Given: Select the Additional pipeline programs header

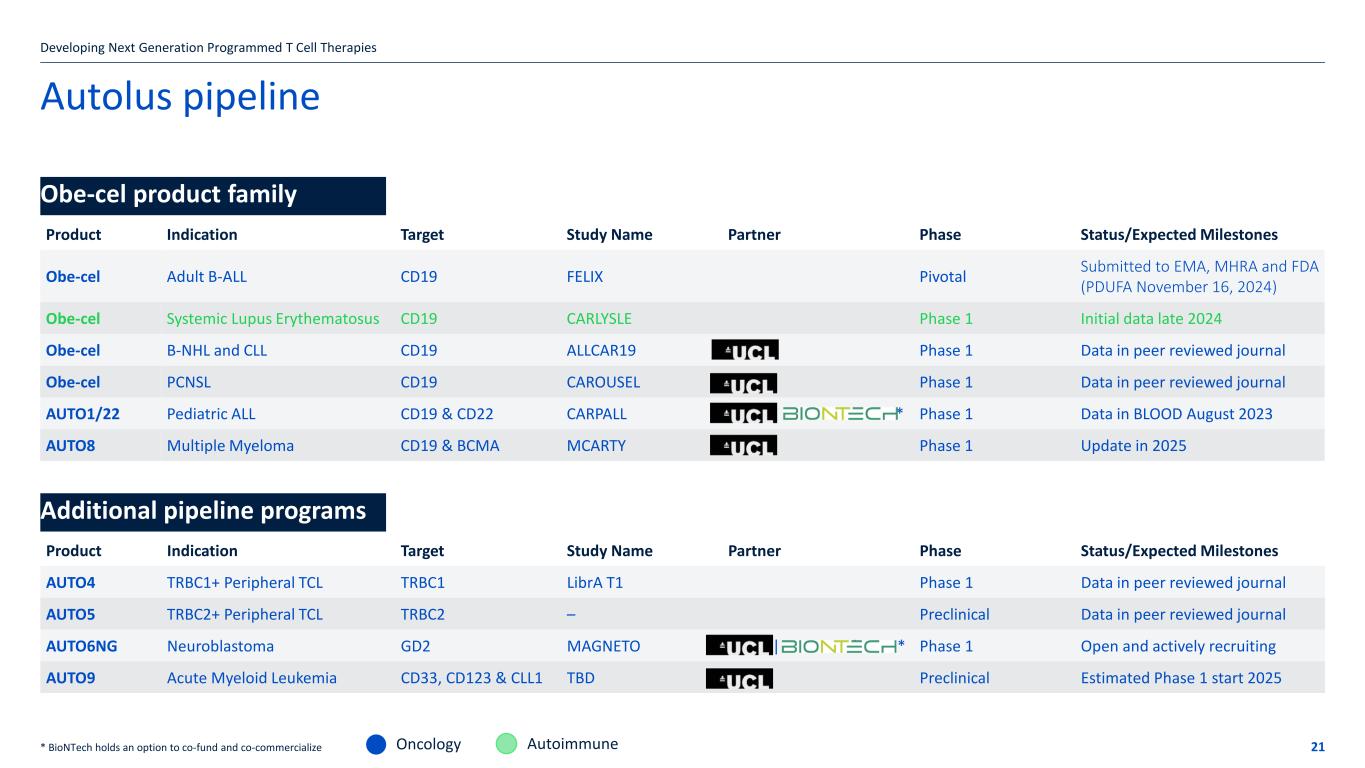Looking at the screenshot, I should point(212,511).
